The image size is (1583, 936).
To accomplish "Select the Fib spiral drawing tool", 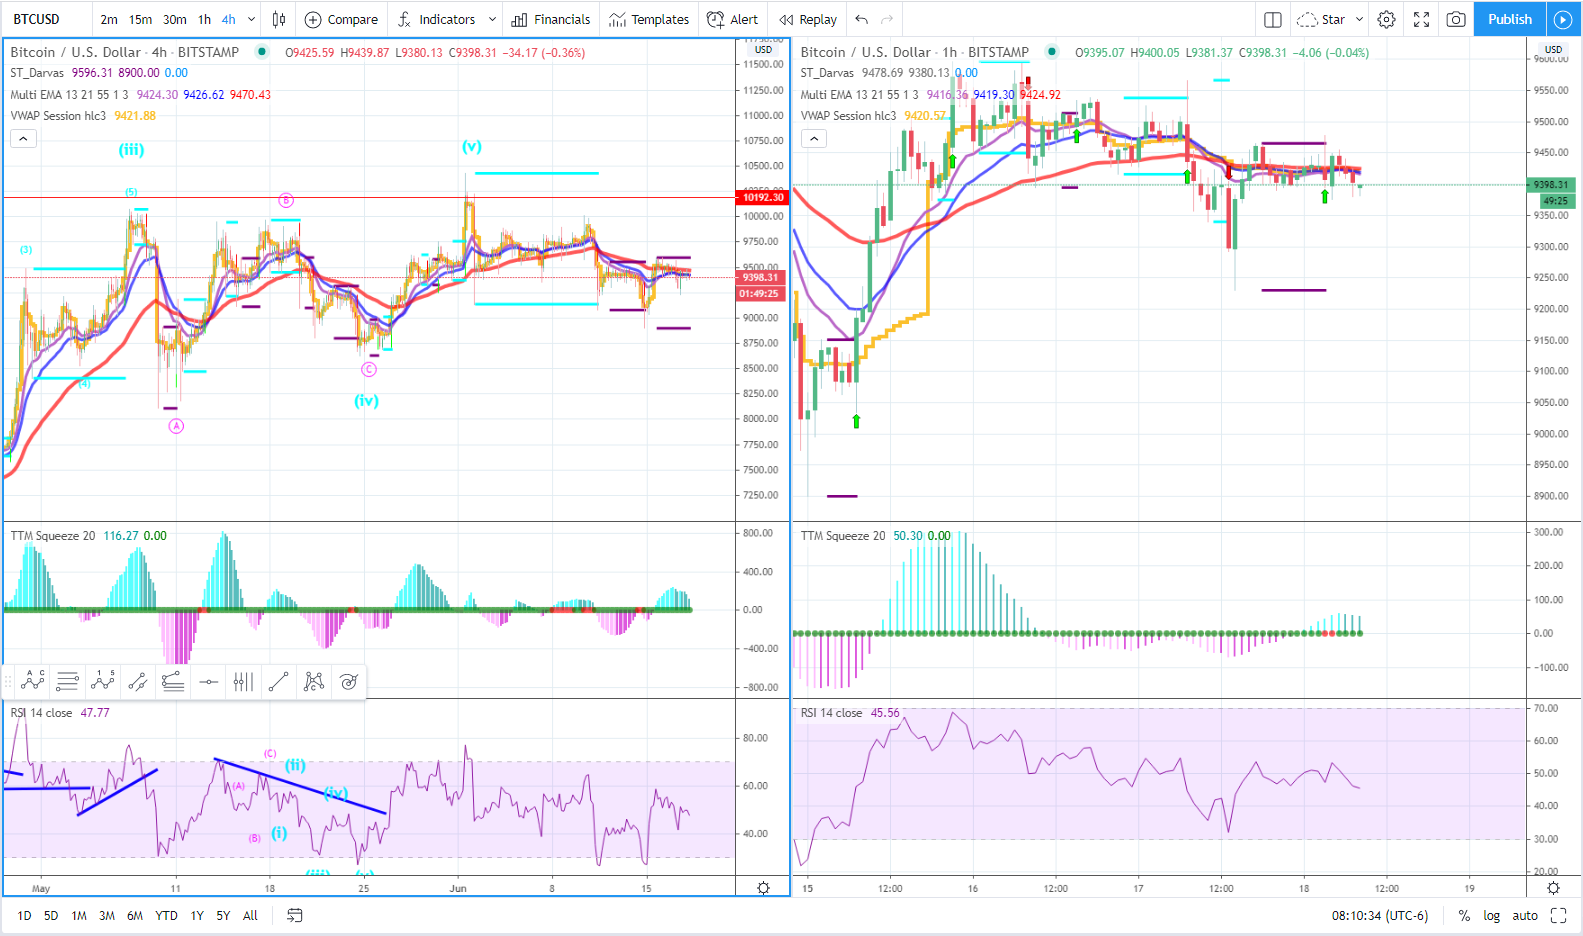I will point(349,682).
